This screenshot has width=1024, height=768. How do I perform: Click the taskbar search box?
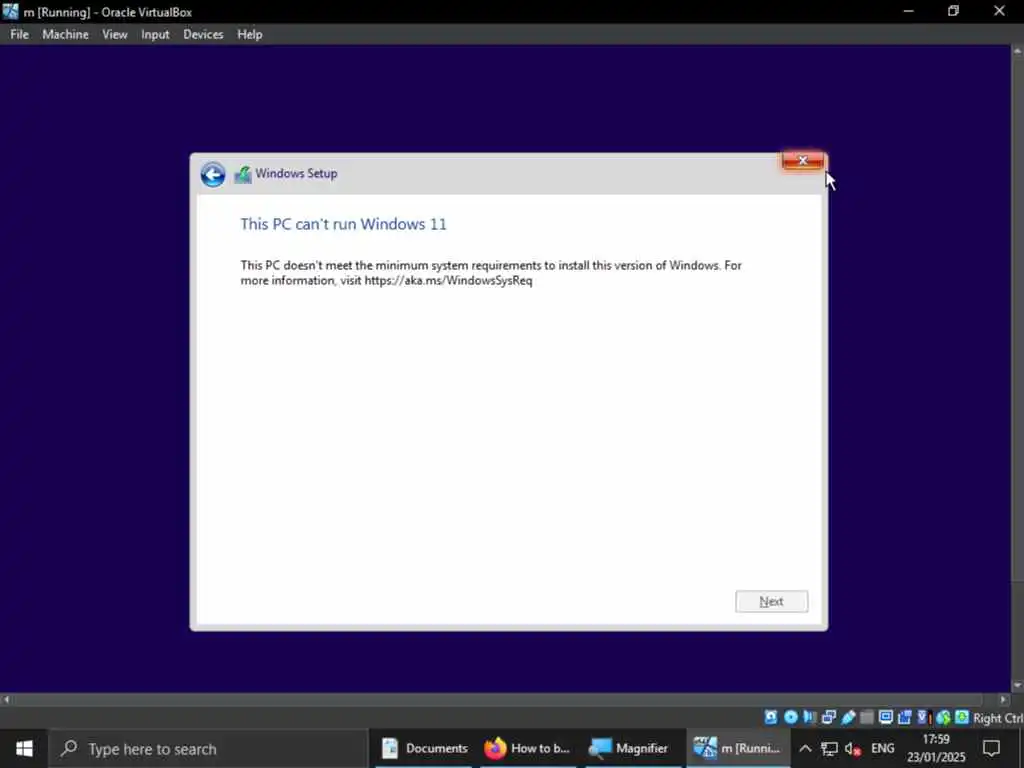pos(208,748)
